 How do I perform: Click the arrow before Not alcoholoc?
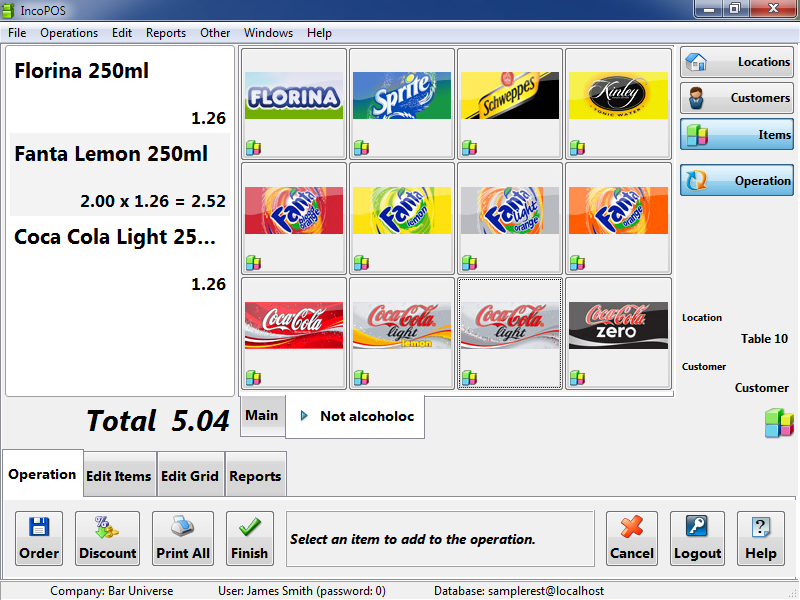tap(304, 416)
